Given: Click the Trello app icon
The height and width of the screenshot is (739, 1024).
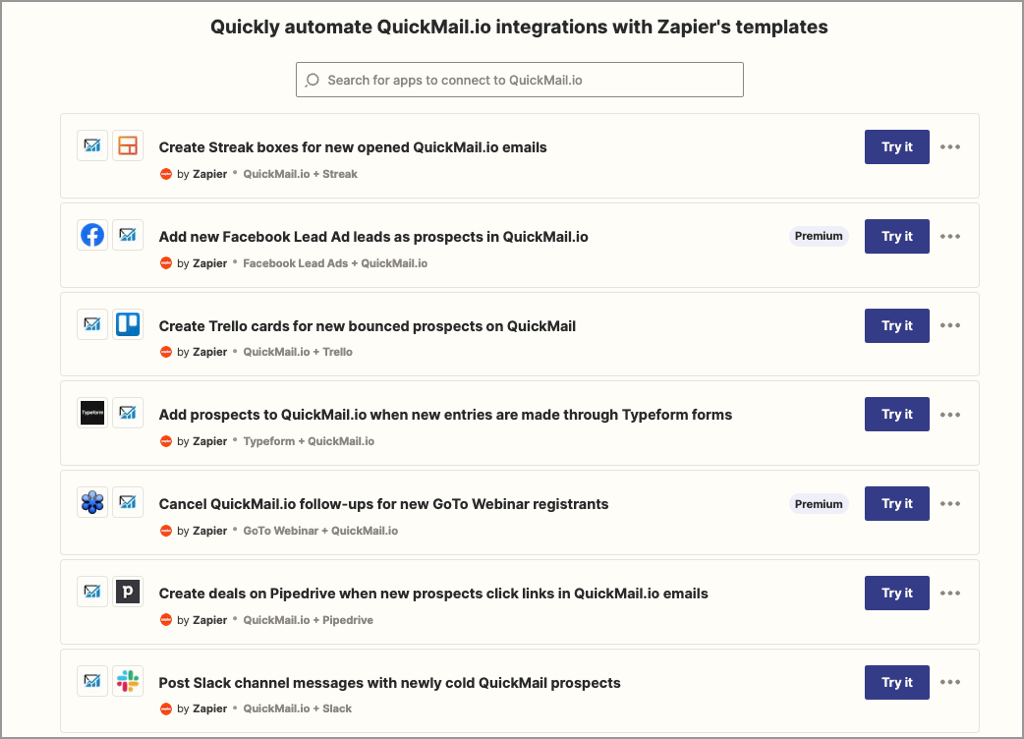Looking at the screenshot, I should point(127,324).
